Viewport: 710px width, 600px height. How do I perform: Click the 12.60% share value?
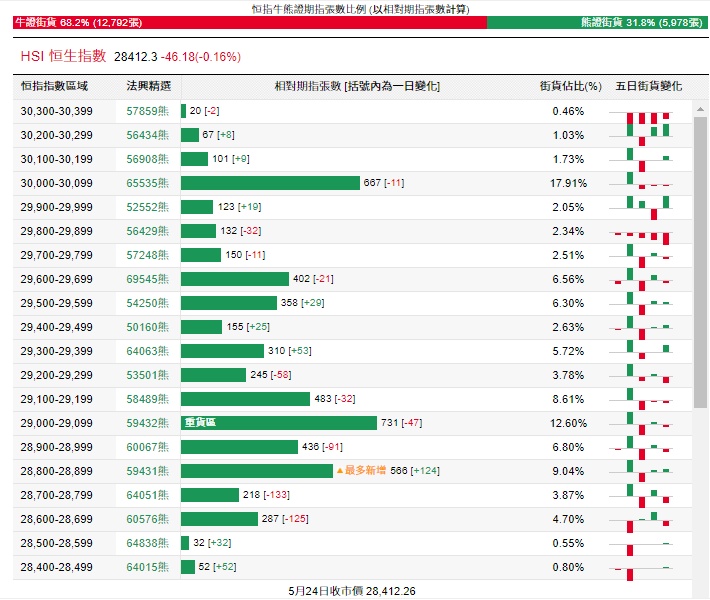coord(568,423)
